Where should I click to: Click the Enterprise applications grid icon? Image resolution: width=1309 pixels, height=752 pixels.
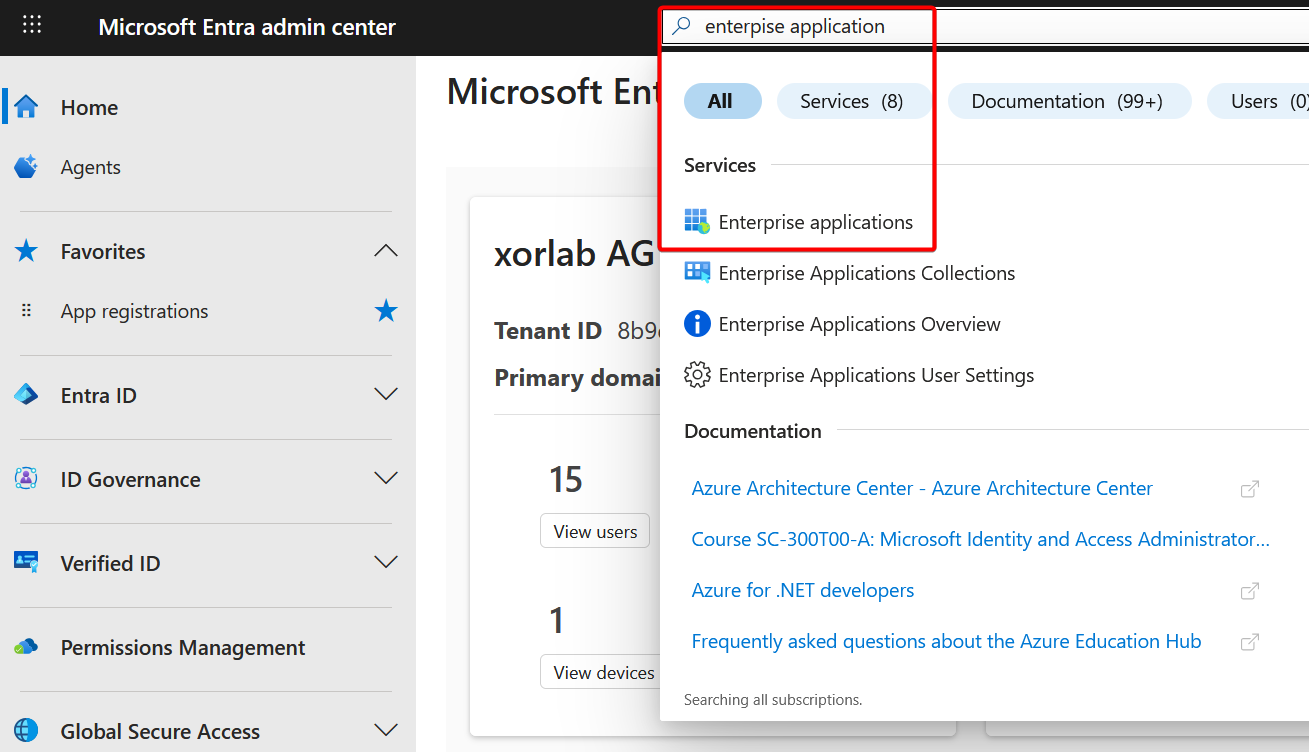tap(697, 222)
